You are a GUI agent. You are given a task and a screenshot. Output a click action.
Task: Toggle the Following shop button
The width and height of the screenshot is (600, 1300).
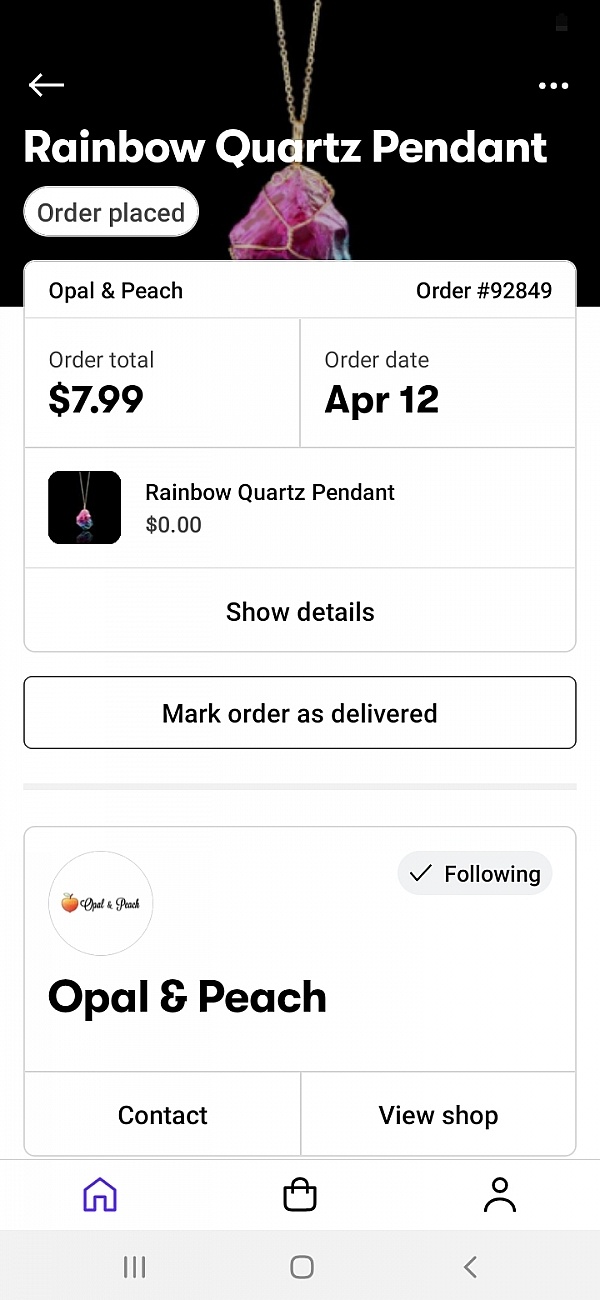point(475,874)
